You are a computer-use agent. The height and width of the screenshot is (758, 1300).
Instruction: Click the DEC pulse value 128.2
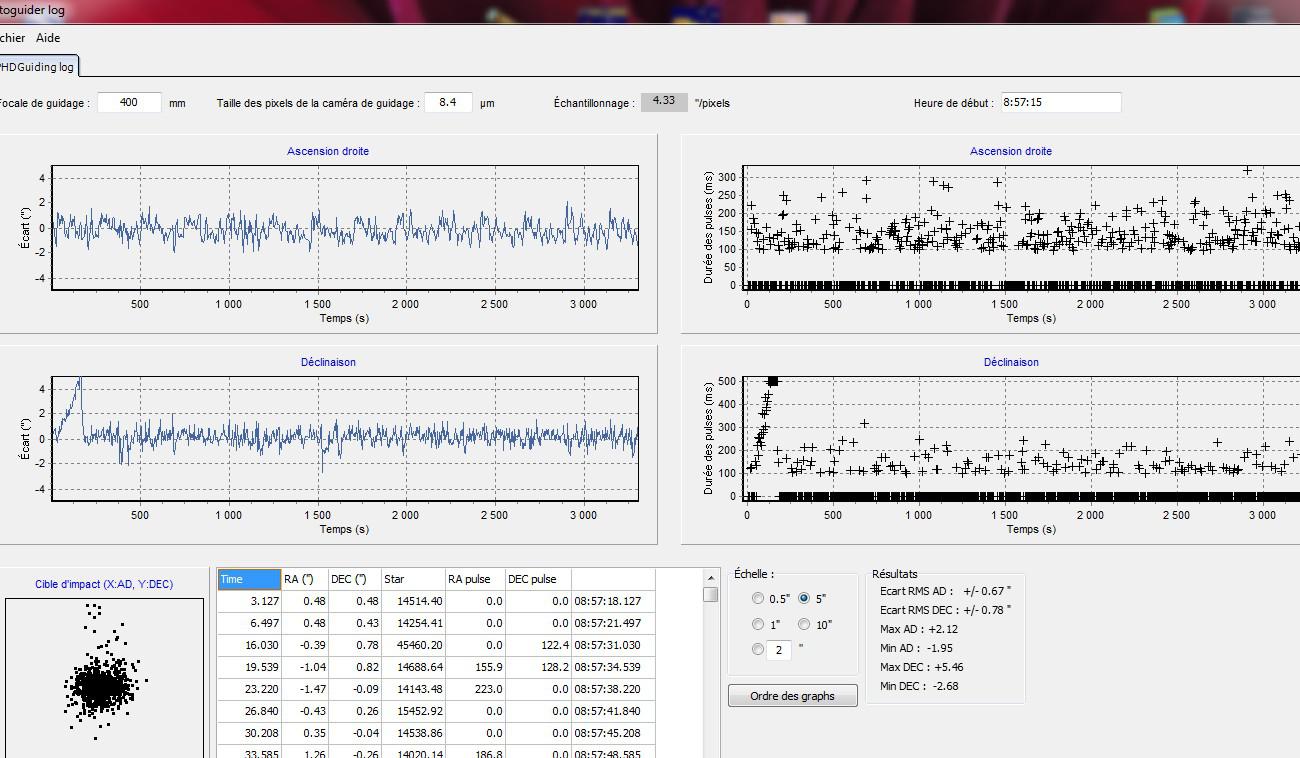(x=538, y=667)
